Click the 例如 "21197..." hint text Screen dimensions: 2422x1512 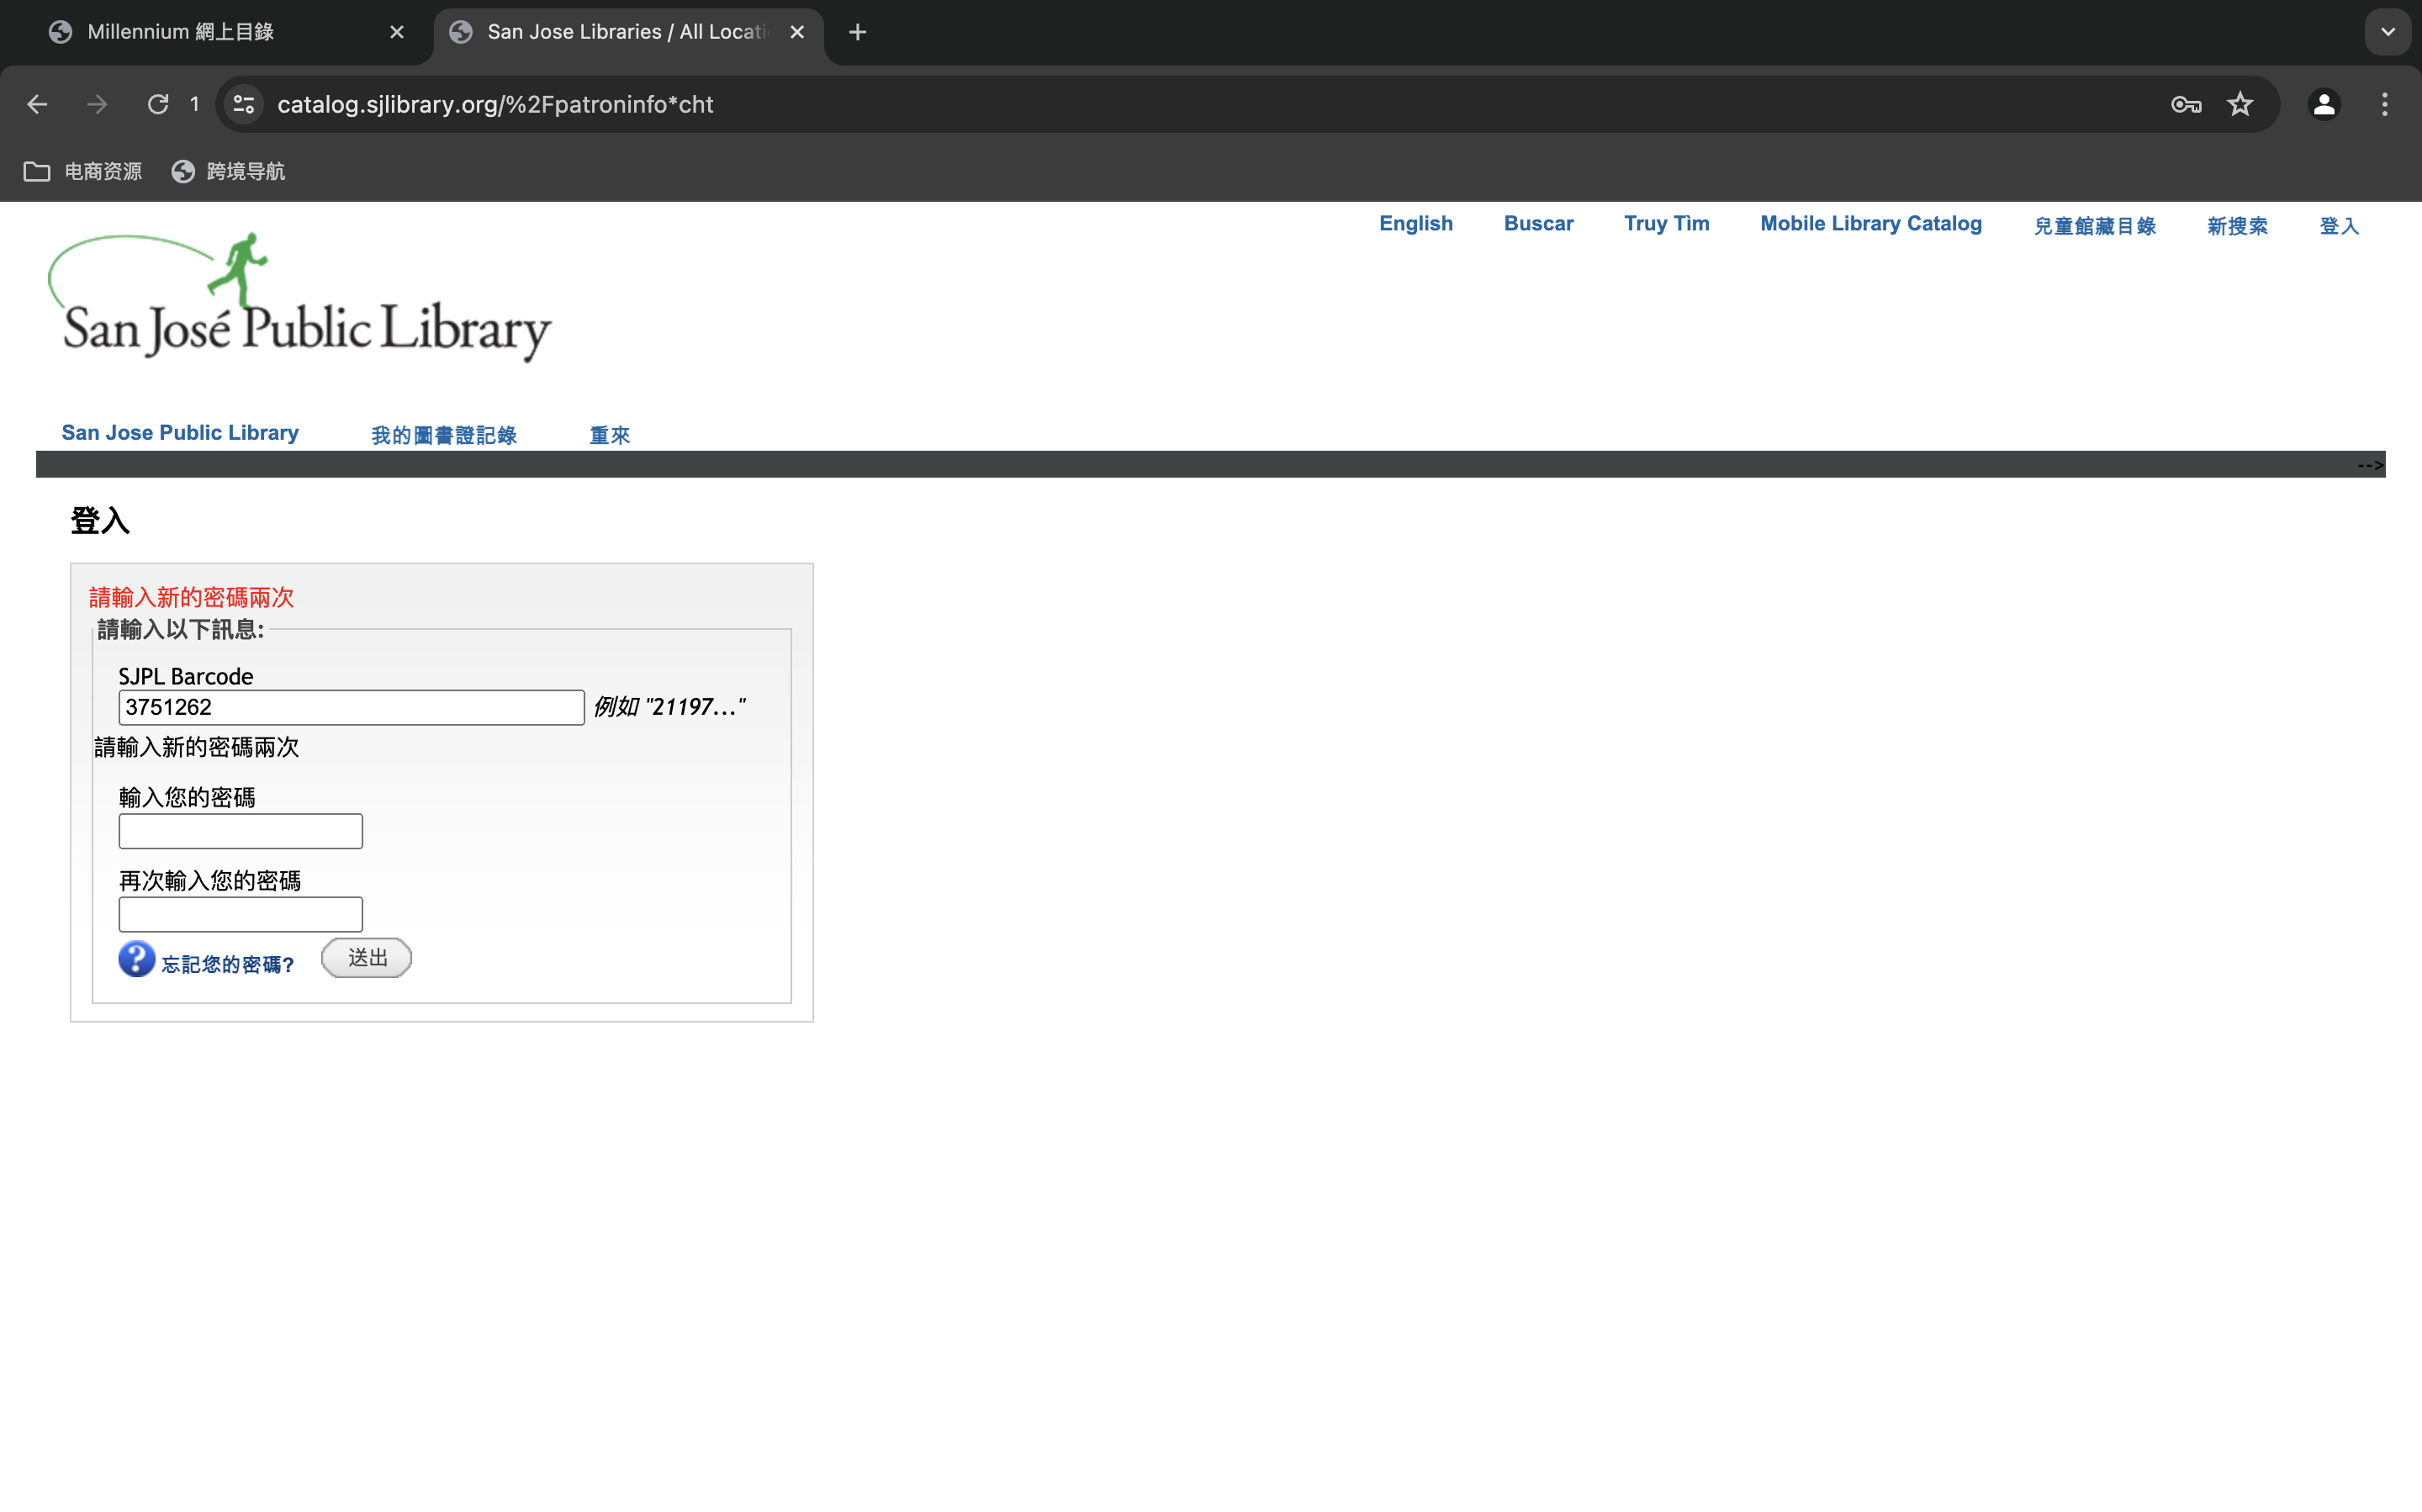tap(669, 707)
